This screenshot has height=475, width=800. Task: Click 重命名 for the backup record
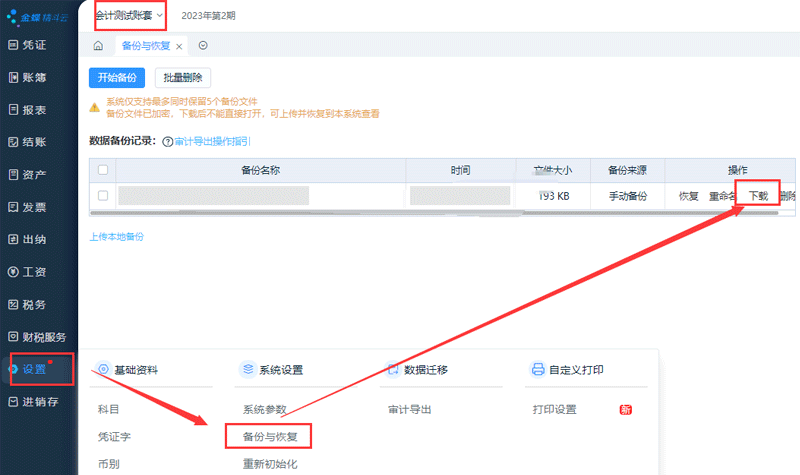722,196
